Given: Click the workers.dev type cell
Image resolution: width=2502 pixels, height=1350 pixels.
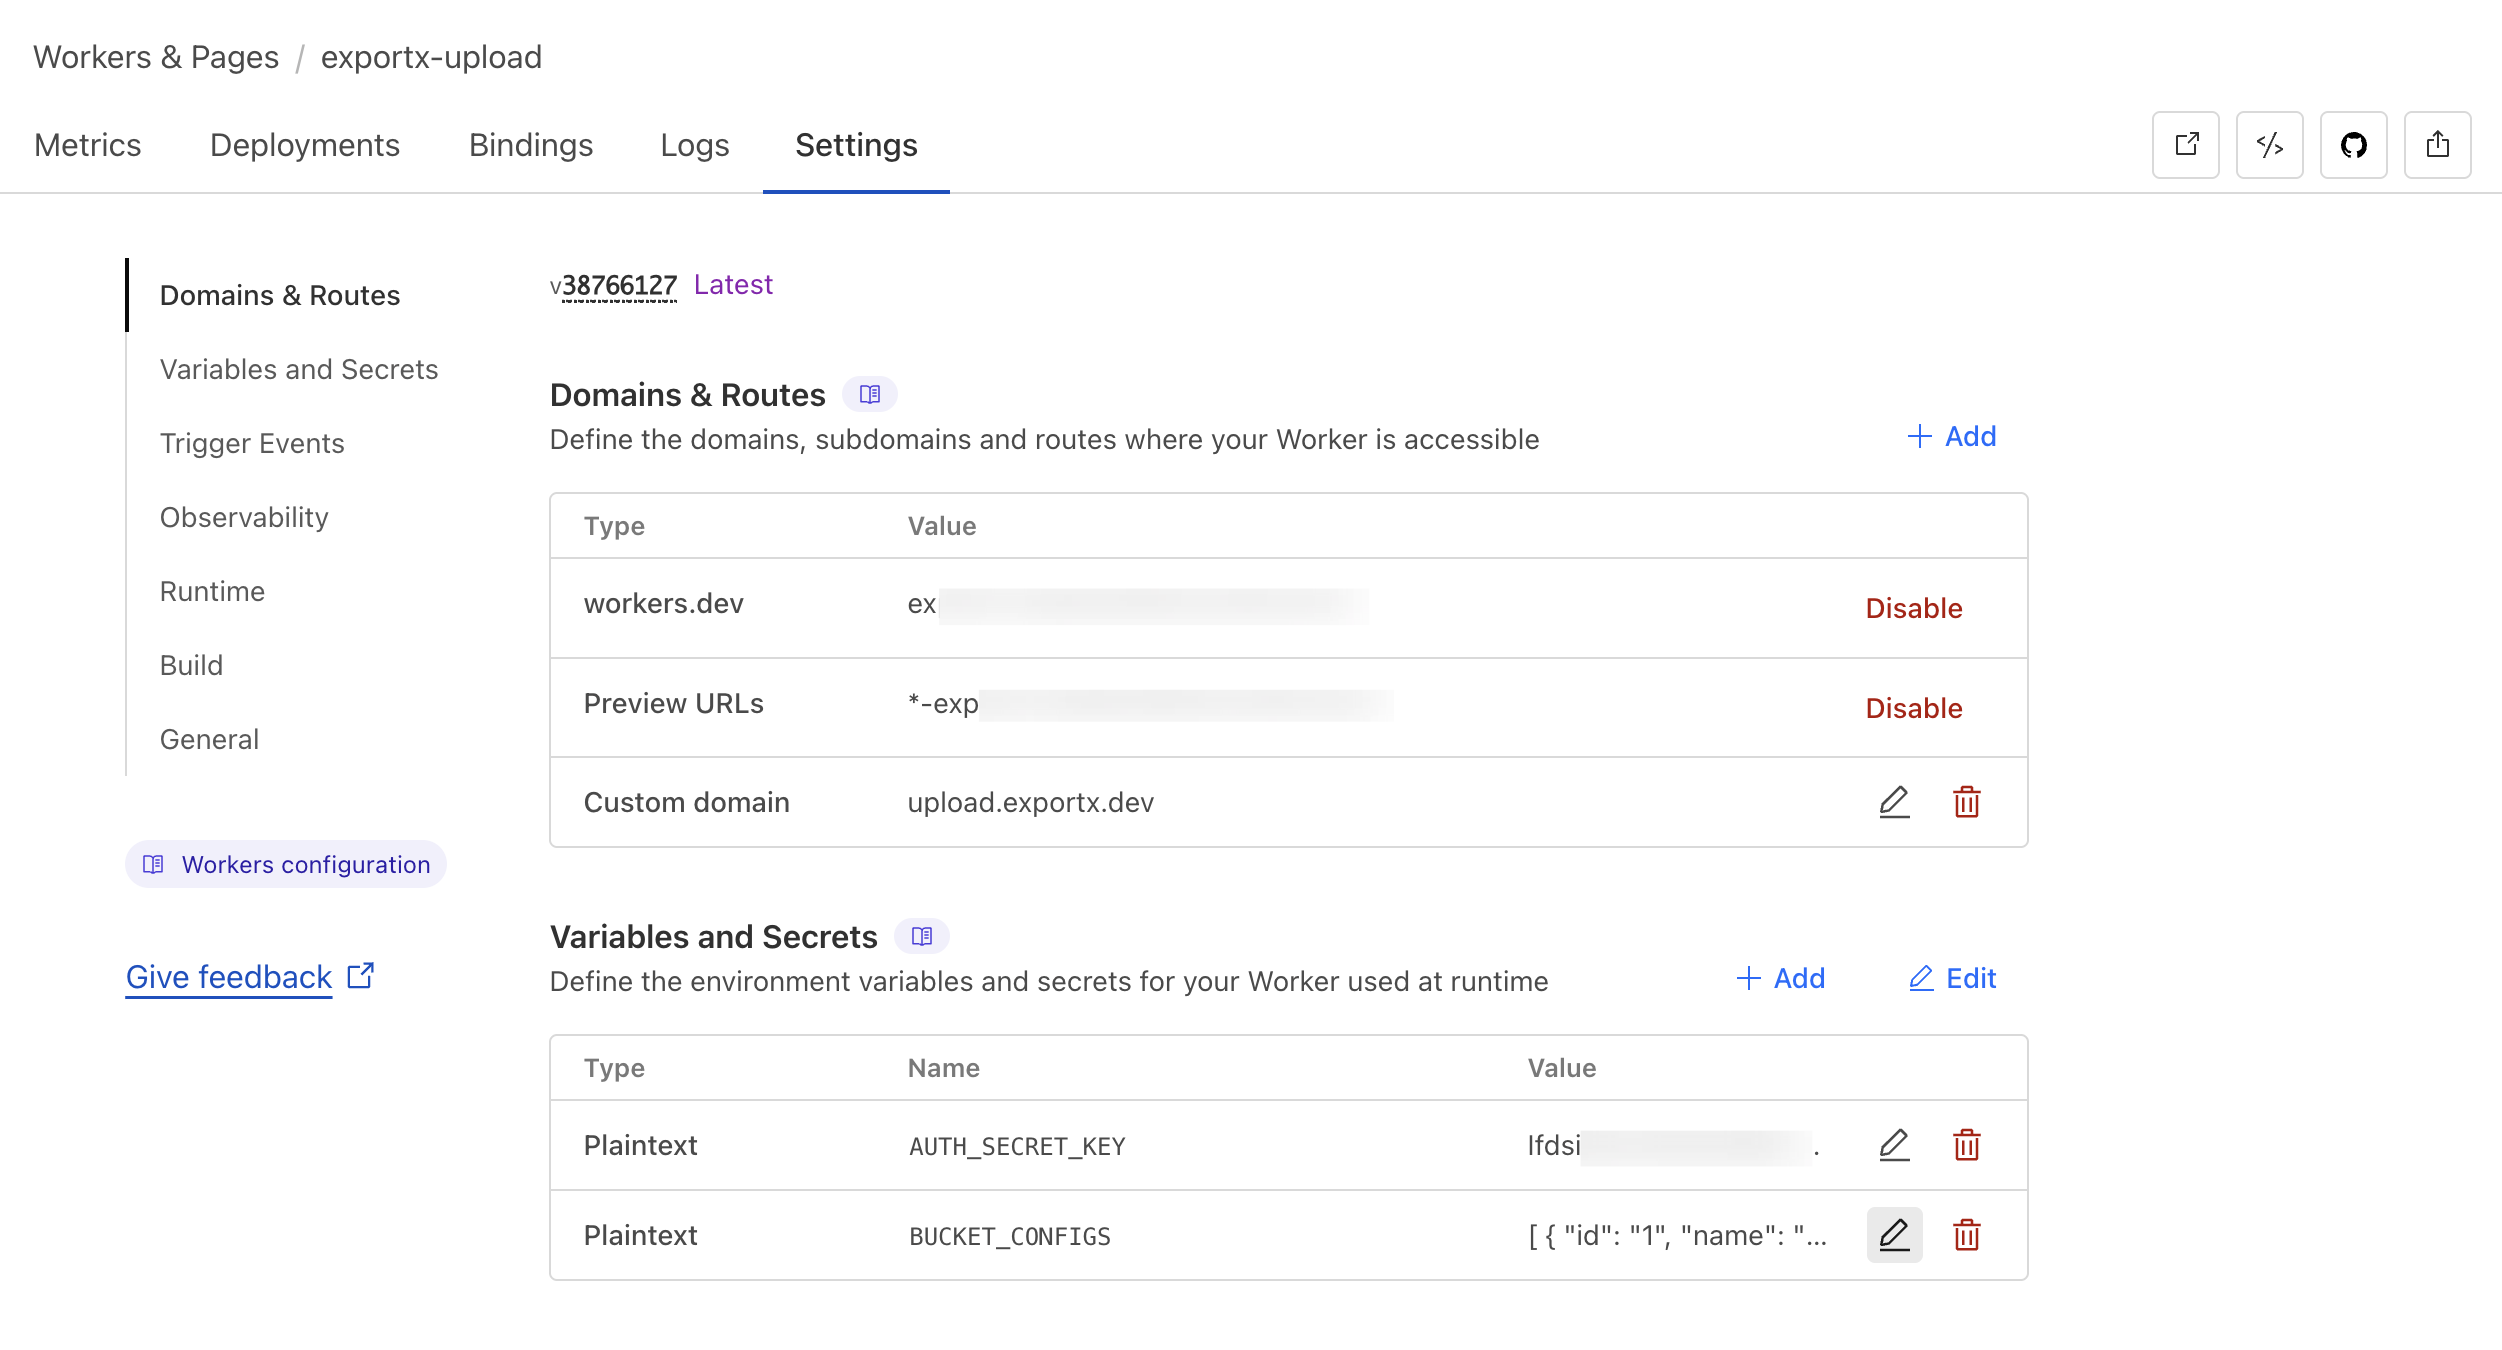Looking at the screenshot, I should [664, 603].
